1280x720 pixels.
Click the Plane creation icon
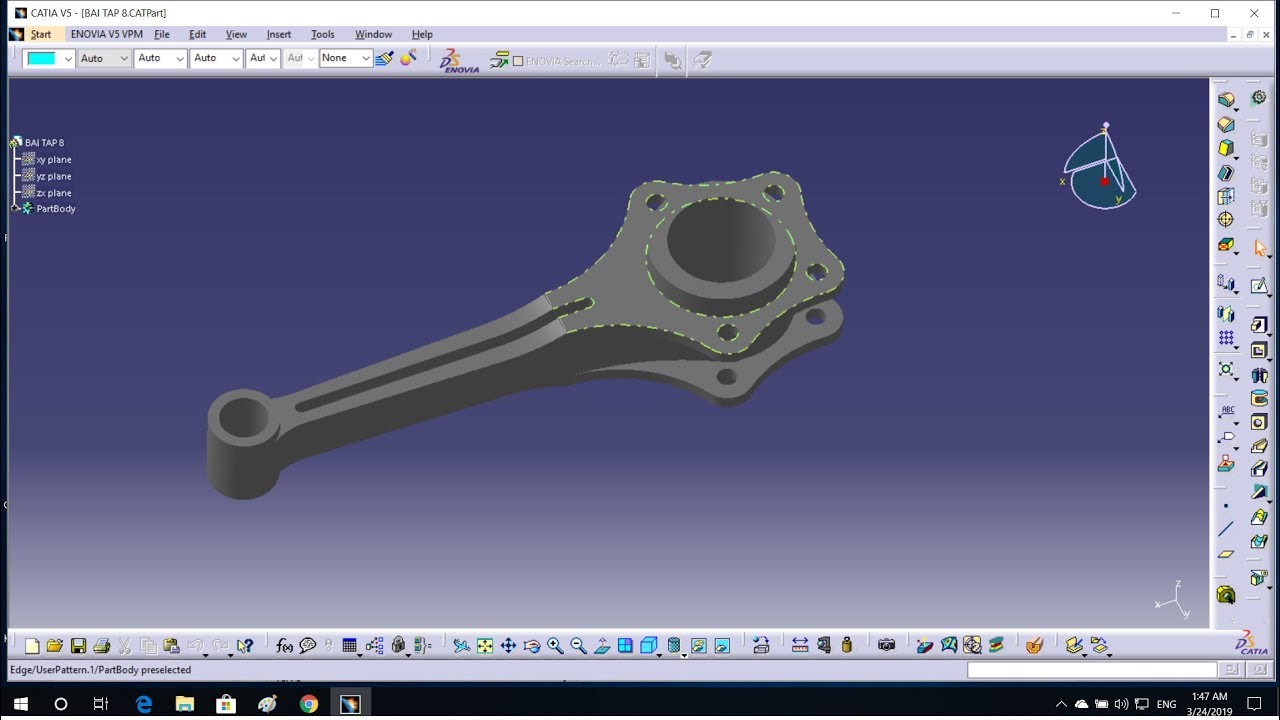1226,554
